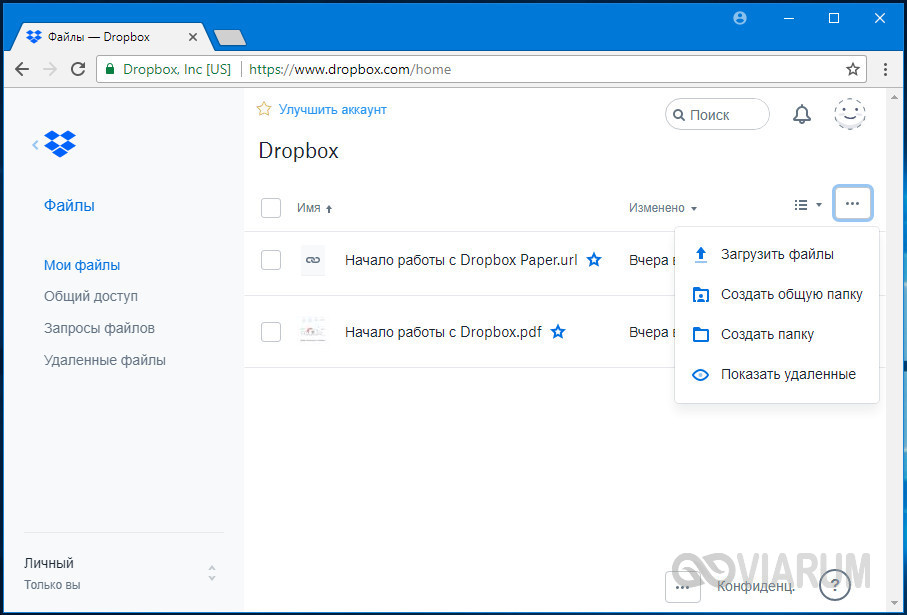
Task: Open the Файлы section in sidebar
Action: [69, 205]
